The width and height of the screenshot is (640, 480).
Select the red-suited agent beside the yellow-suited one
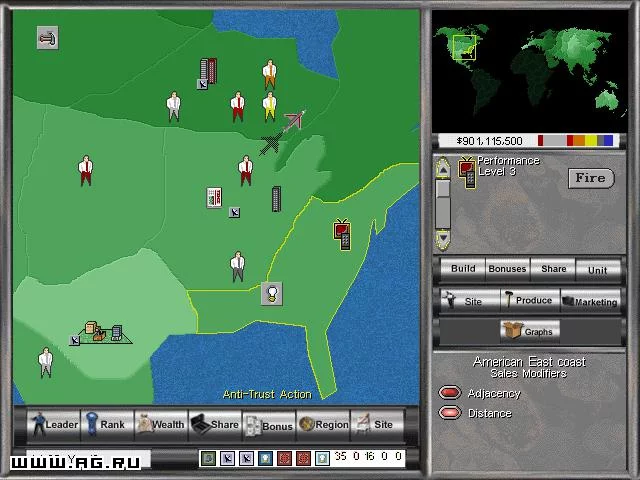coord(238,107)
